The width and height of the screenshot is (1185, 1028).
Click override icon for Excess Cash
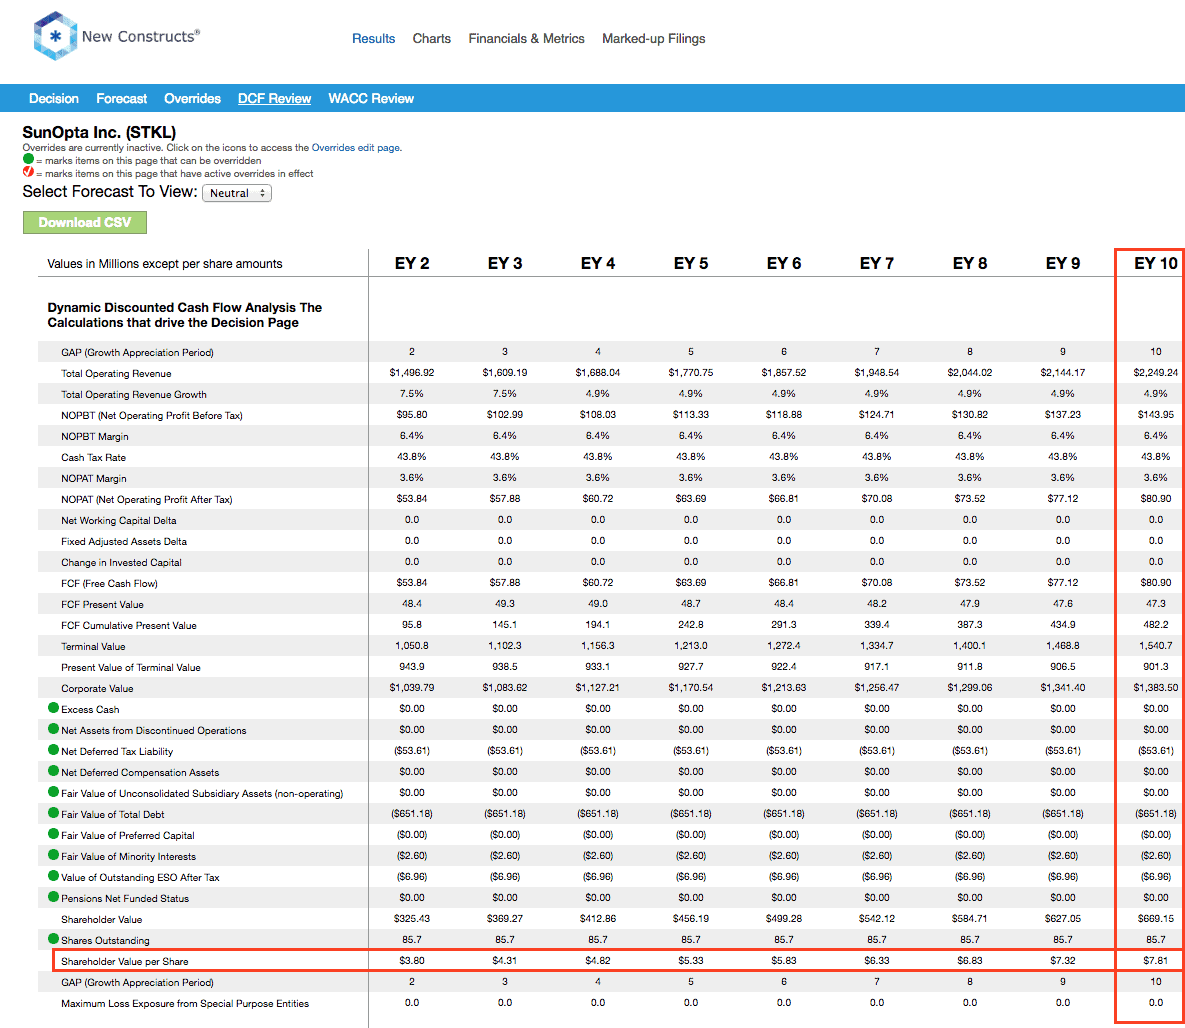53,708
